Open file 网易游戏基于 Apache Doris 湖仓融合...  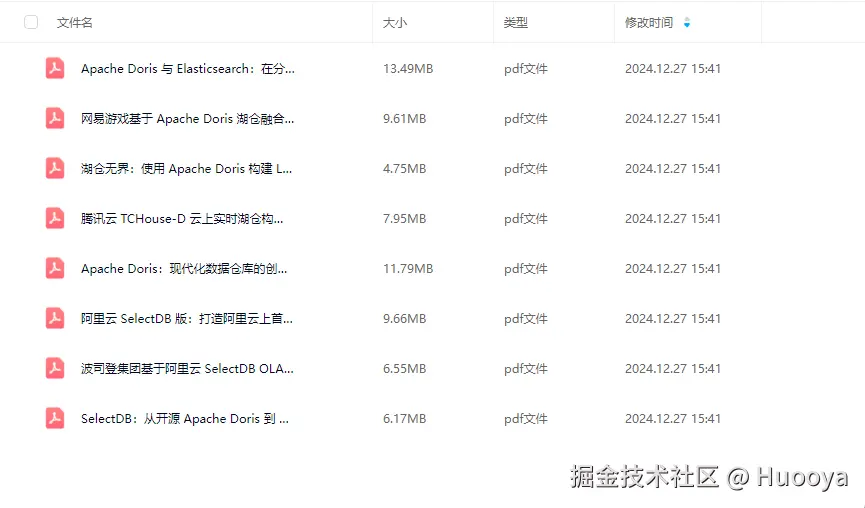pyautogui.click(x=188, y=119)
